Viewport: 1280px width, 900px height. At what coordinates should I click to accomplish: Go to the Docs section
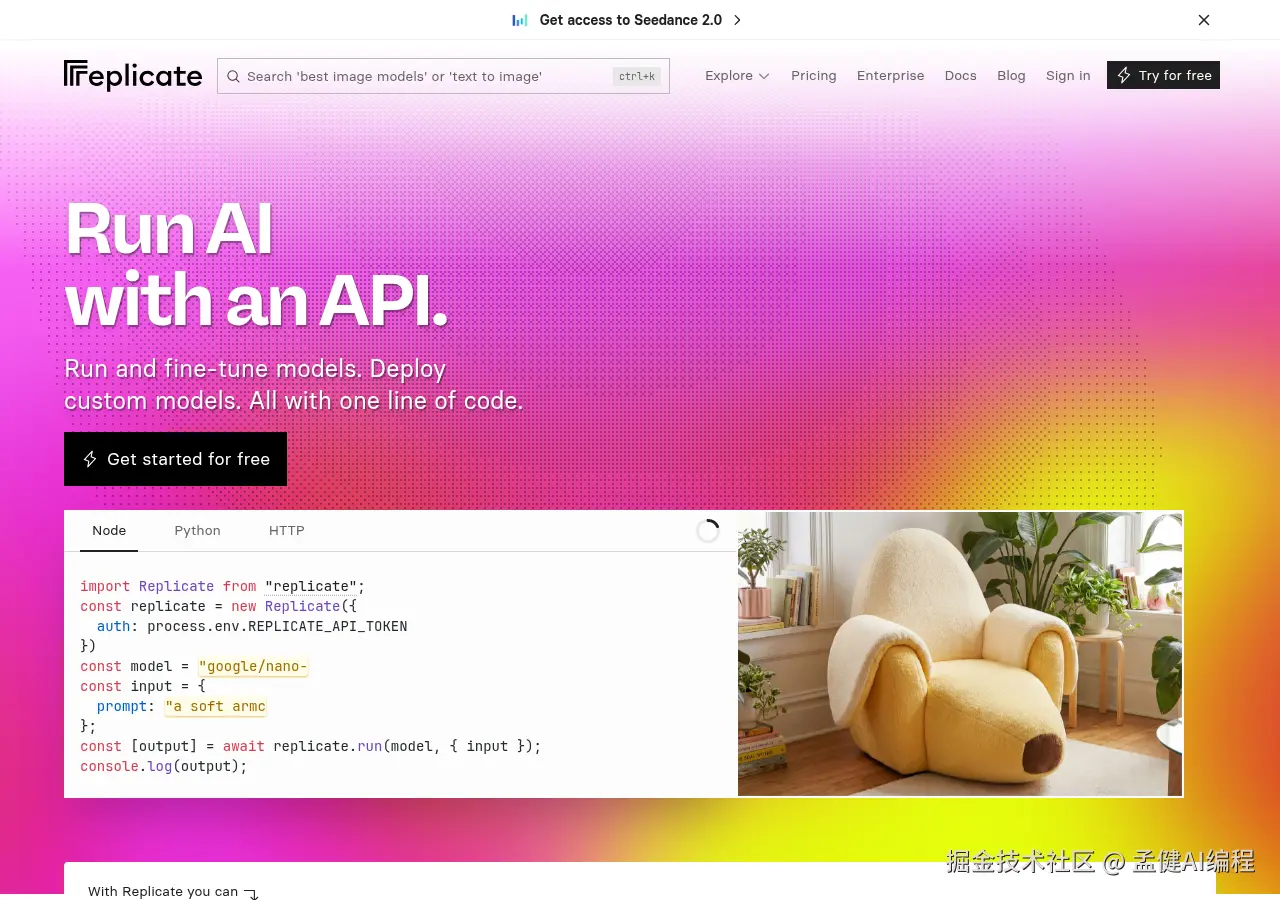click(960, 75)
